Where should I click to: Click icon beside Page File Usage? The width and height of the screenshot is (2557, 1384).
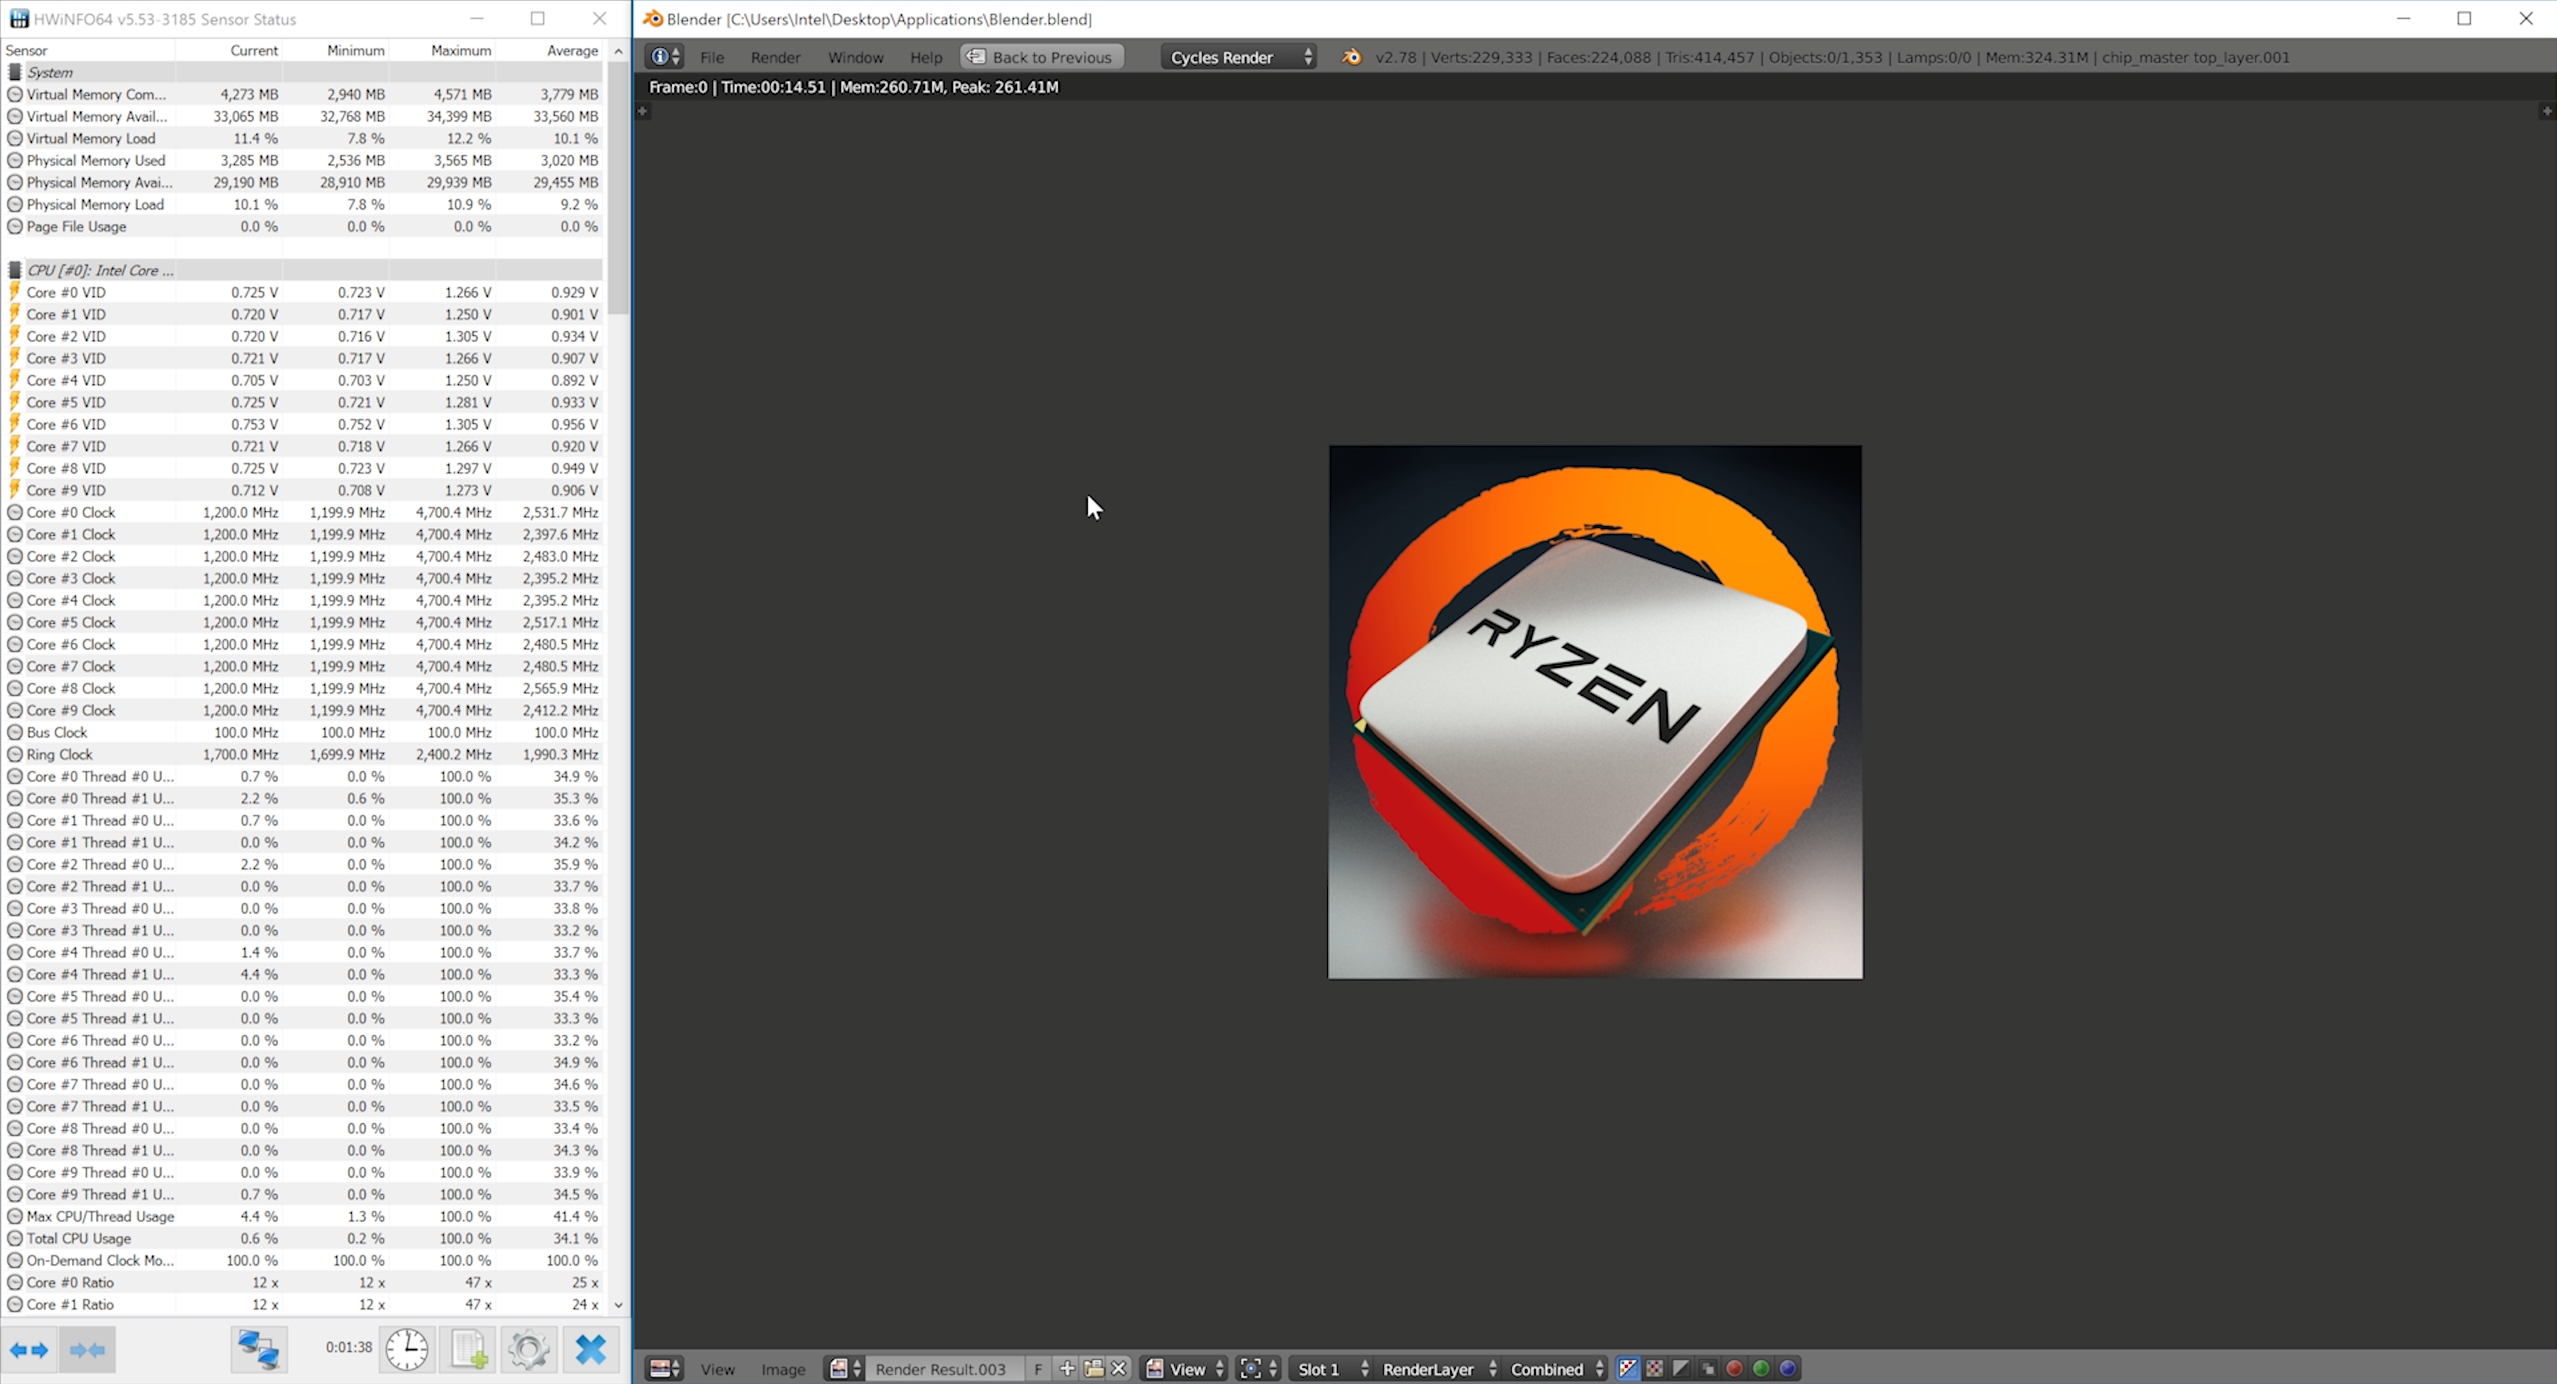point(15,226)
